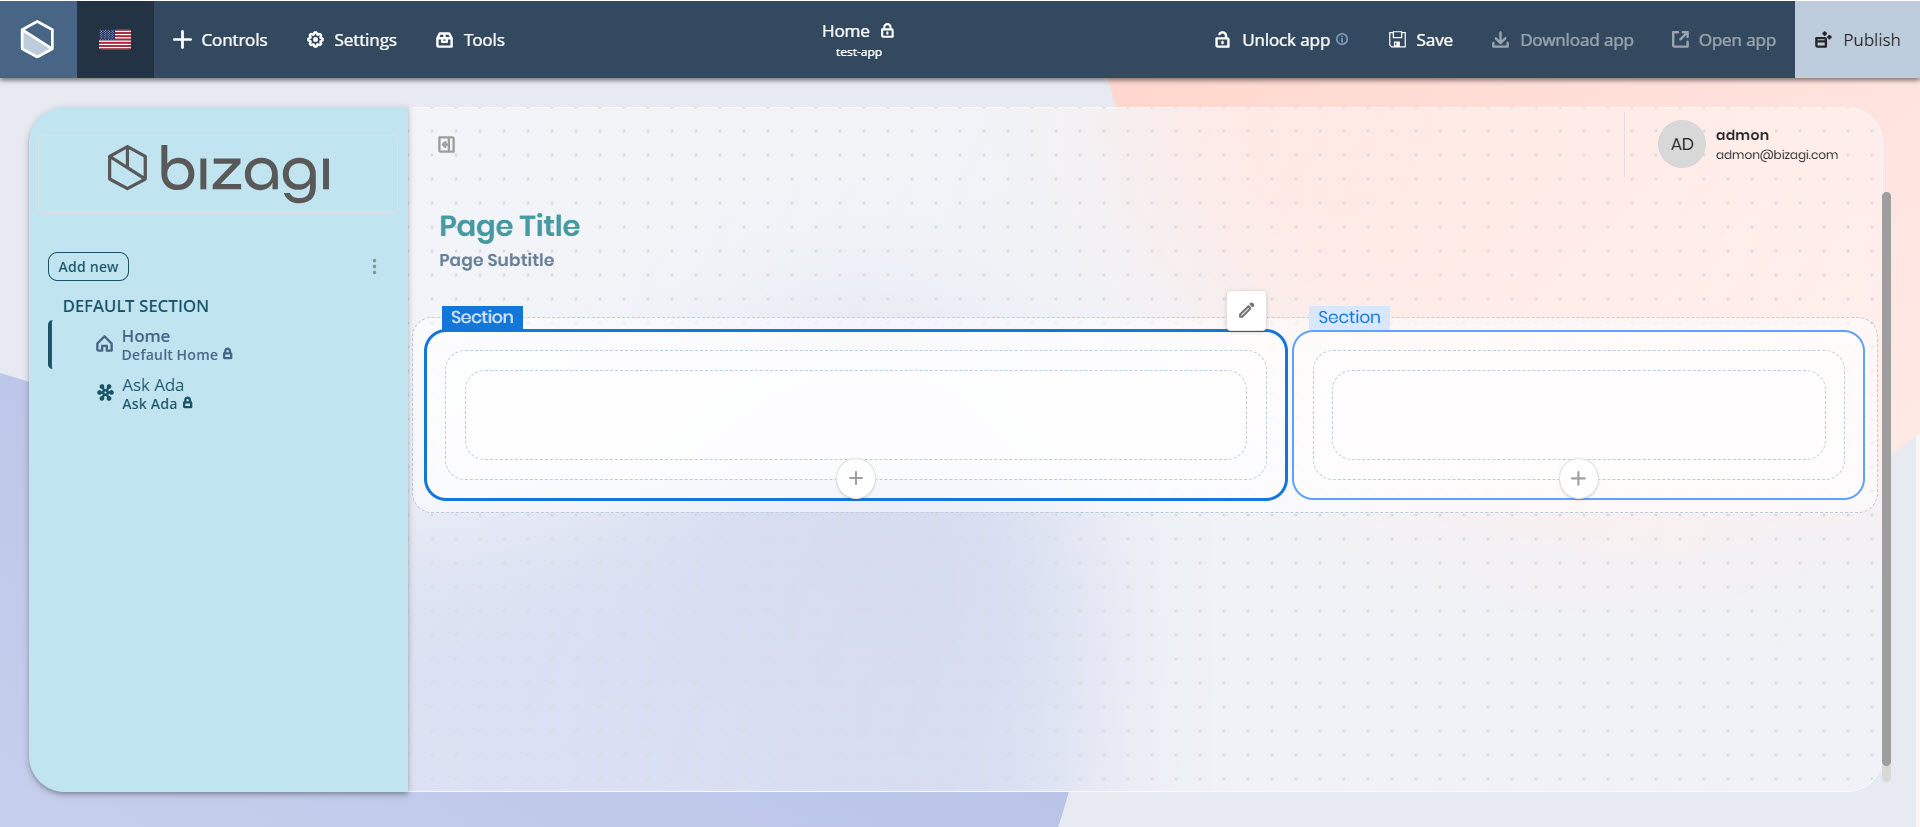Click the Unlock app info icon
The image size is (1920, 827).
[1342, 40]
